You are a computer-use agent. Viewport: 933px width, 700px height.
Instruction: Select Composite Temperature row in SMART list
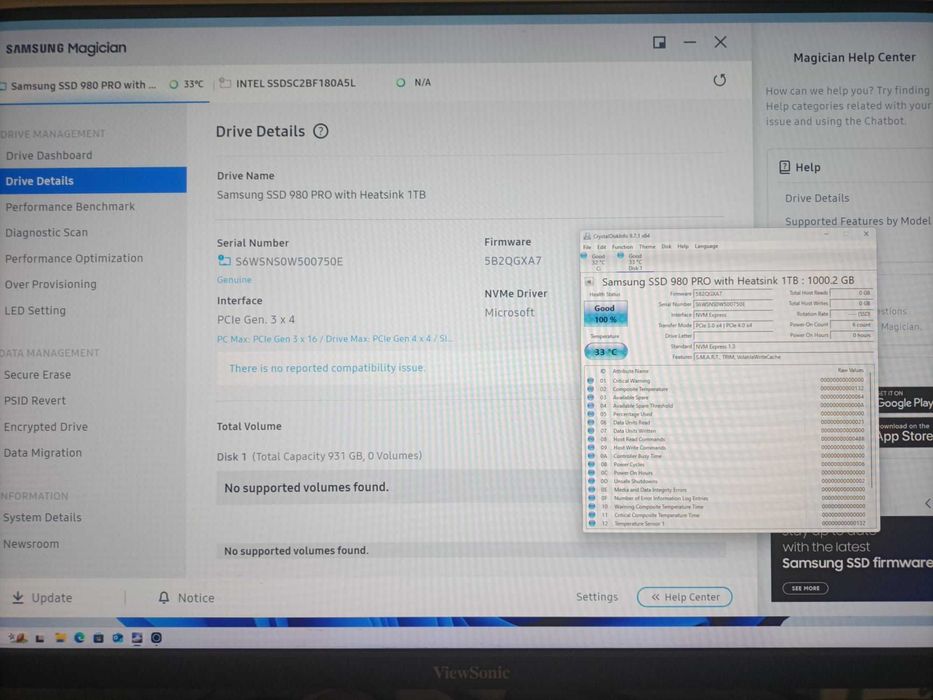(726, 389)
